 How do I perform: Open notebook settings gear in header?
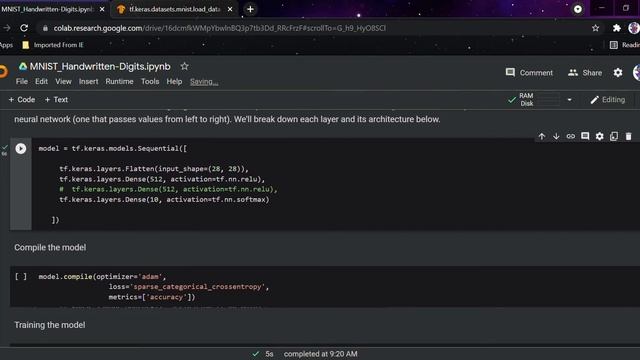click(x=618, y=73)
